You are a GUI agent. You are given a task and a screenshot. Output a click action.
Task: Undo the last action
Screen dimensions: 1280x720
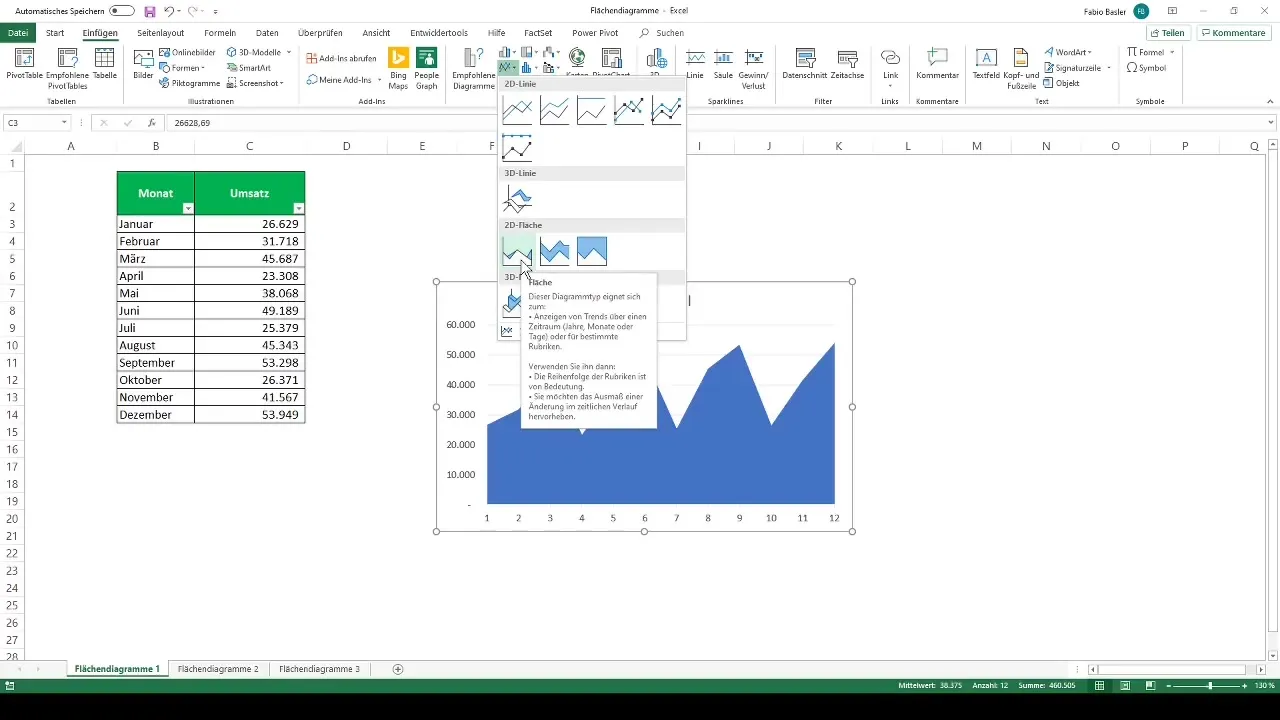tap(170, 11)
